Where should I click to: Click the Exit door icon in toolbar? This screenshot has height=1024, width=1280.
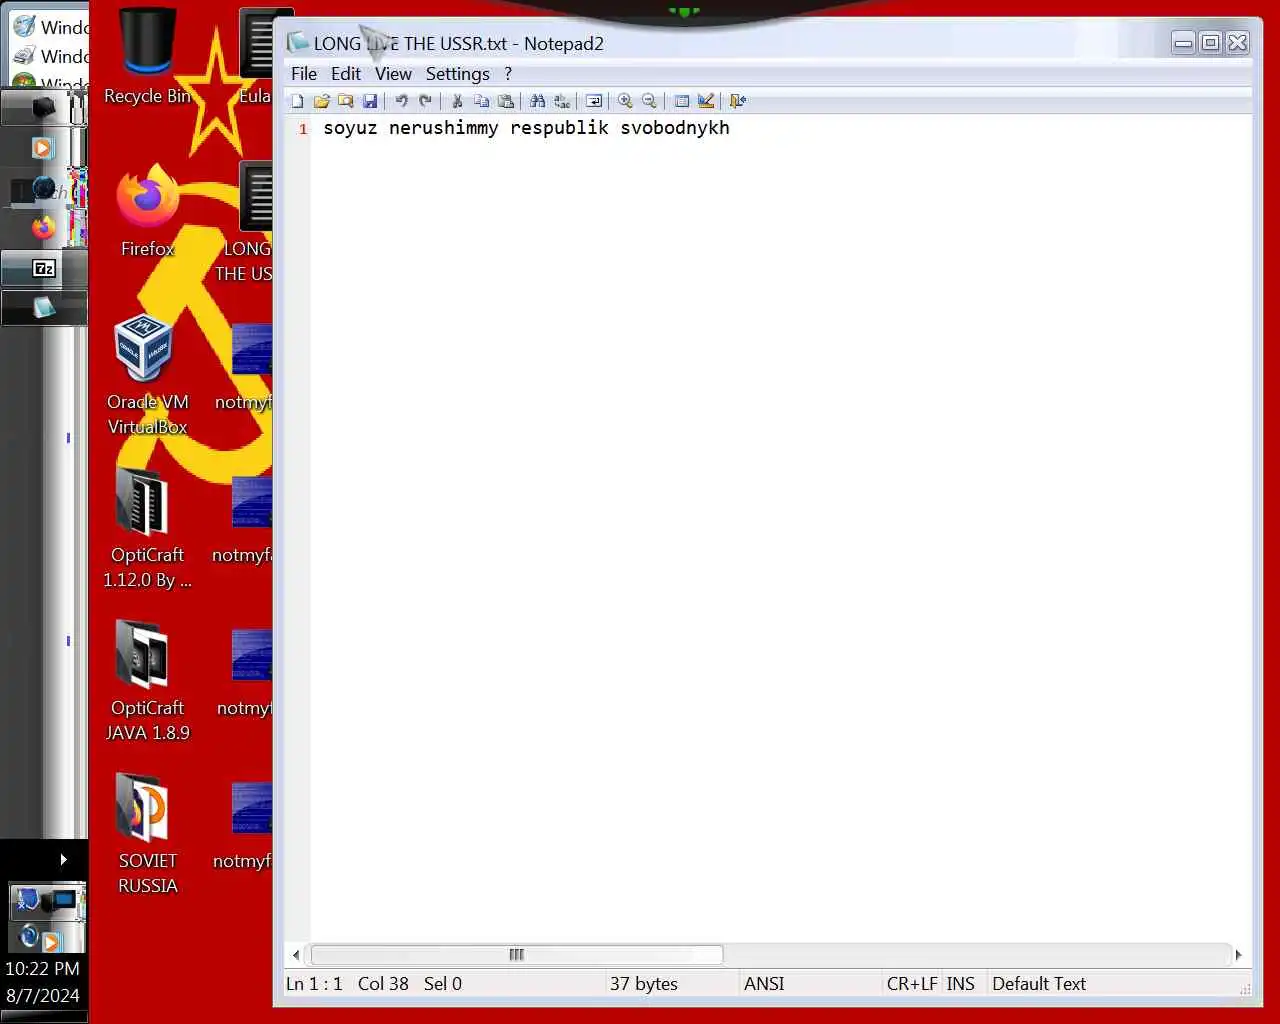click(x=738, y=101)
